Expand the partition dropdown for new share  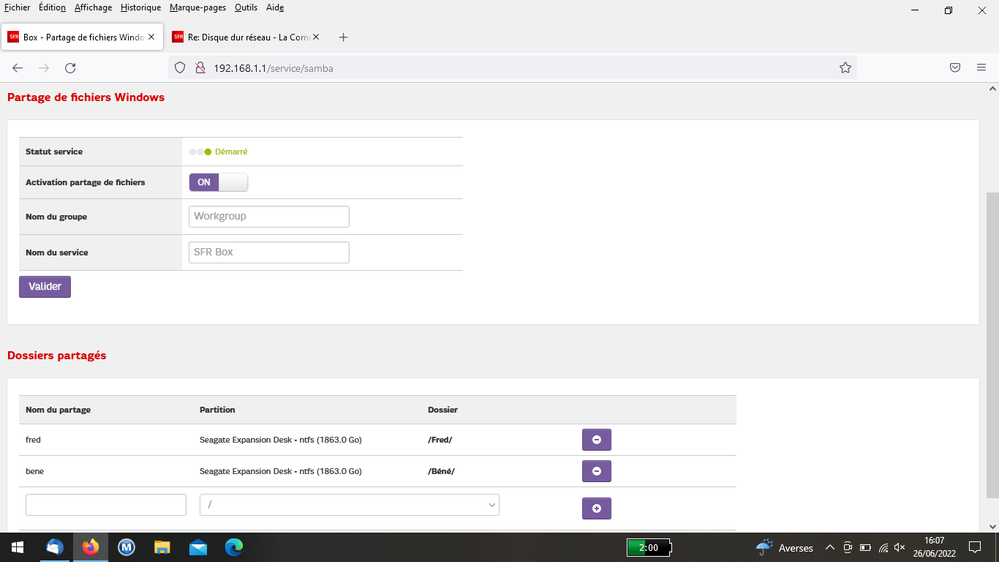tap(349, 505)
